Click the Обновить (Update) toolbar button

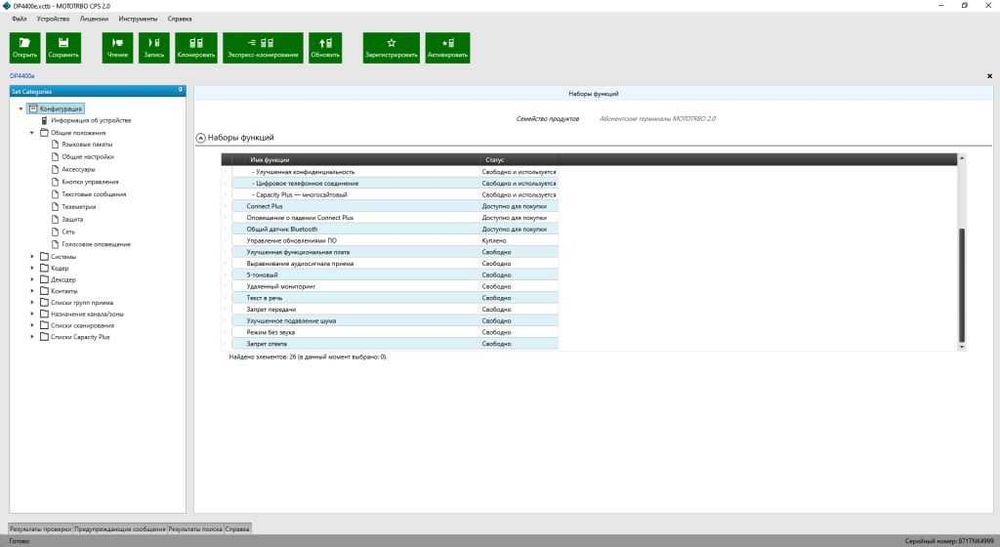pos(325,48)
